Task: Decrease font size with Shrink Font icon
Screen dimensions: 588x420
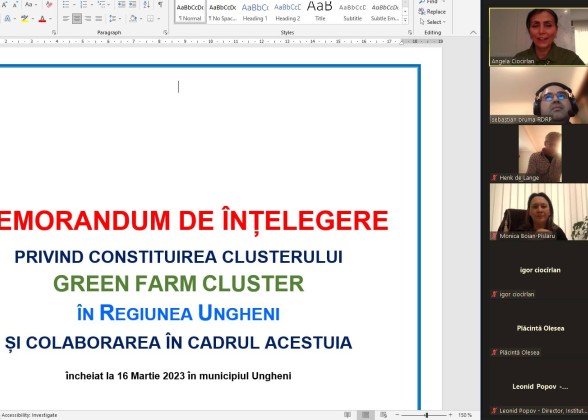Action: coord(16,5)
